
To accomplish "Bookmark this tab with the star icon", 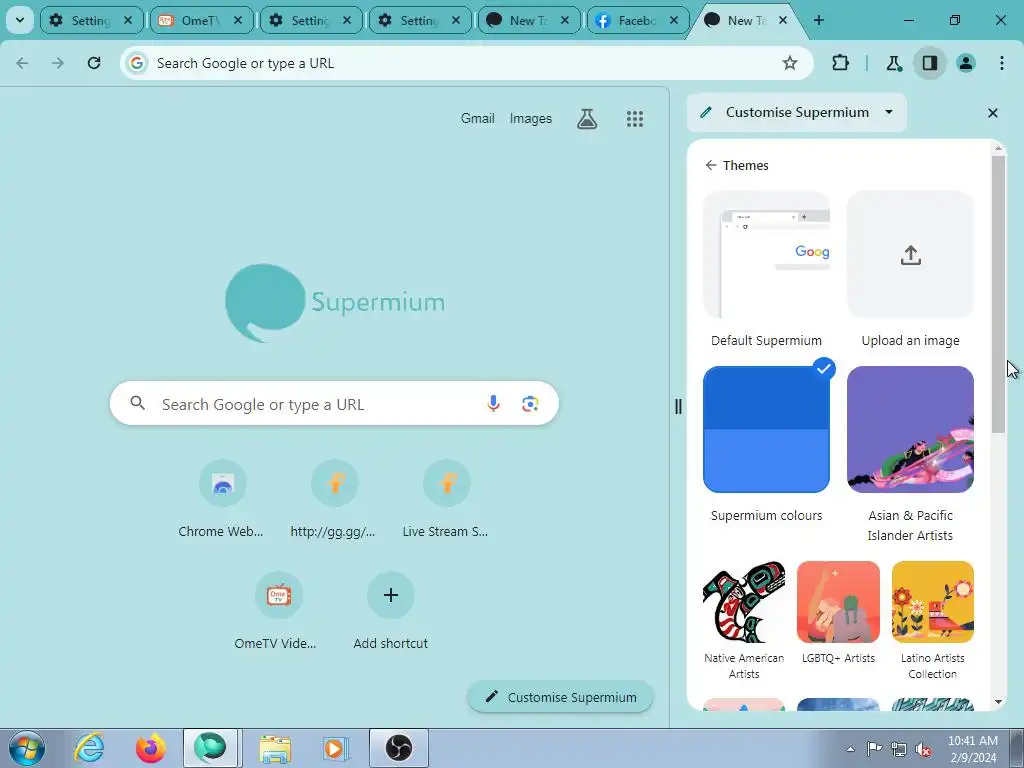I will [790, 63].
